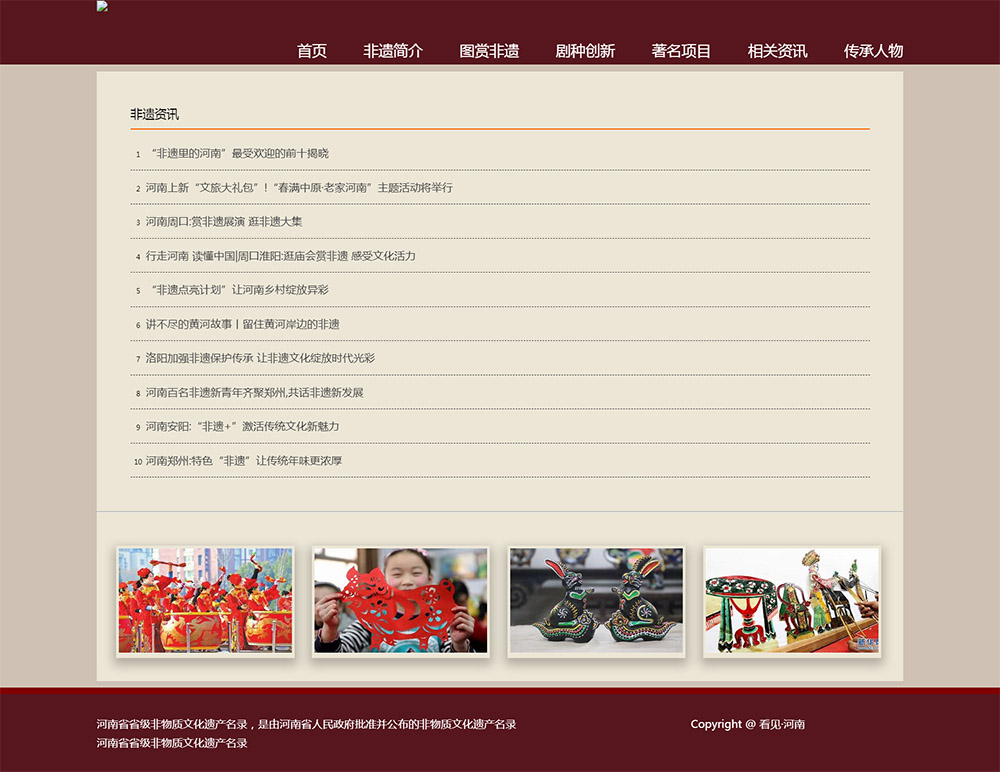
Task: Open the 相关资讯 navigation item
Action: (777, 50)
